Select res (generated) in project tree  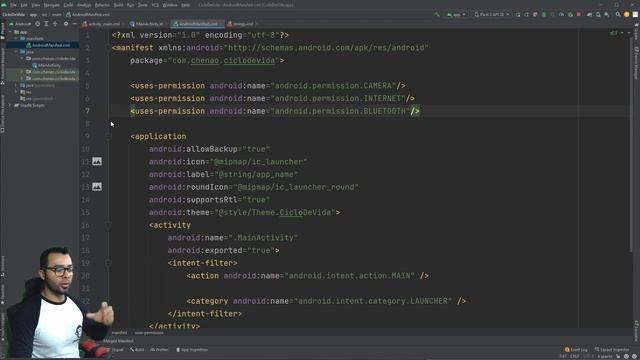click(37, 99)
